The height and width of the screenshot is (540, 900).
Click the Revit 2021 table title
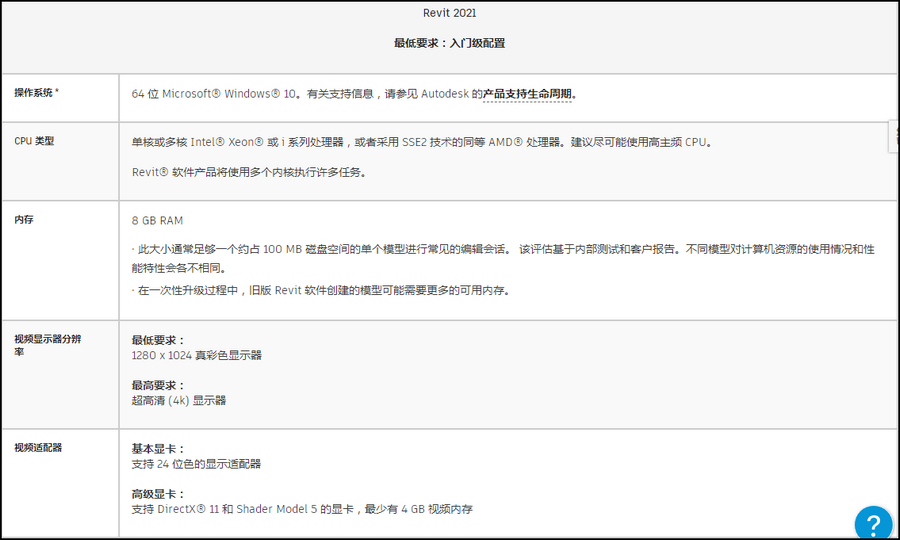[x=449, y=13]
